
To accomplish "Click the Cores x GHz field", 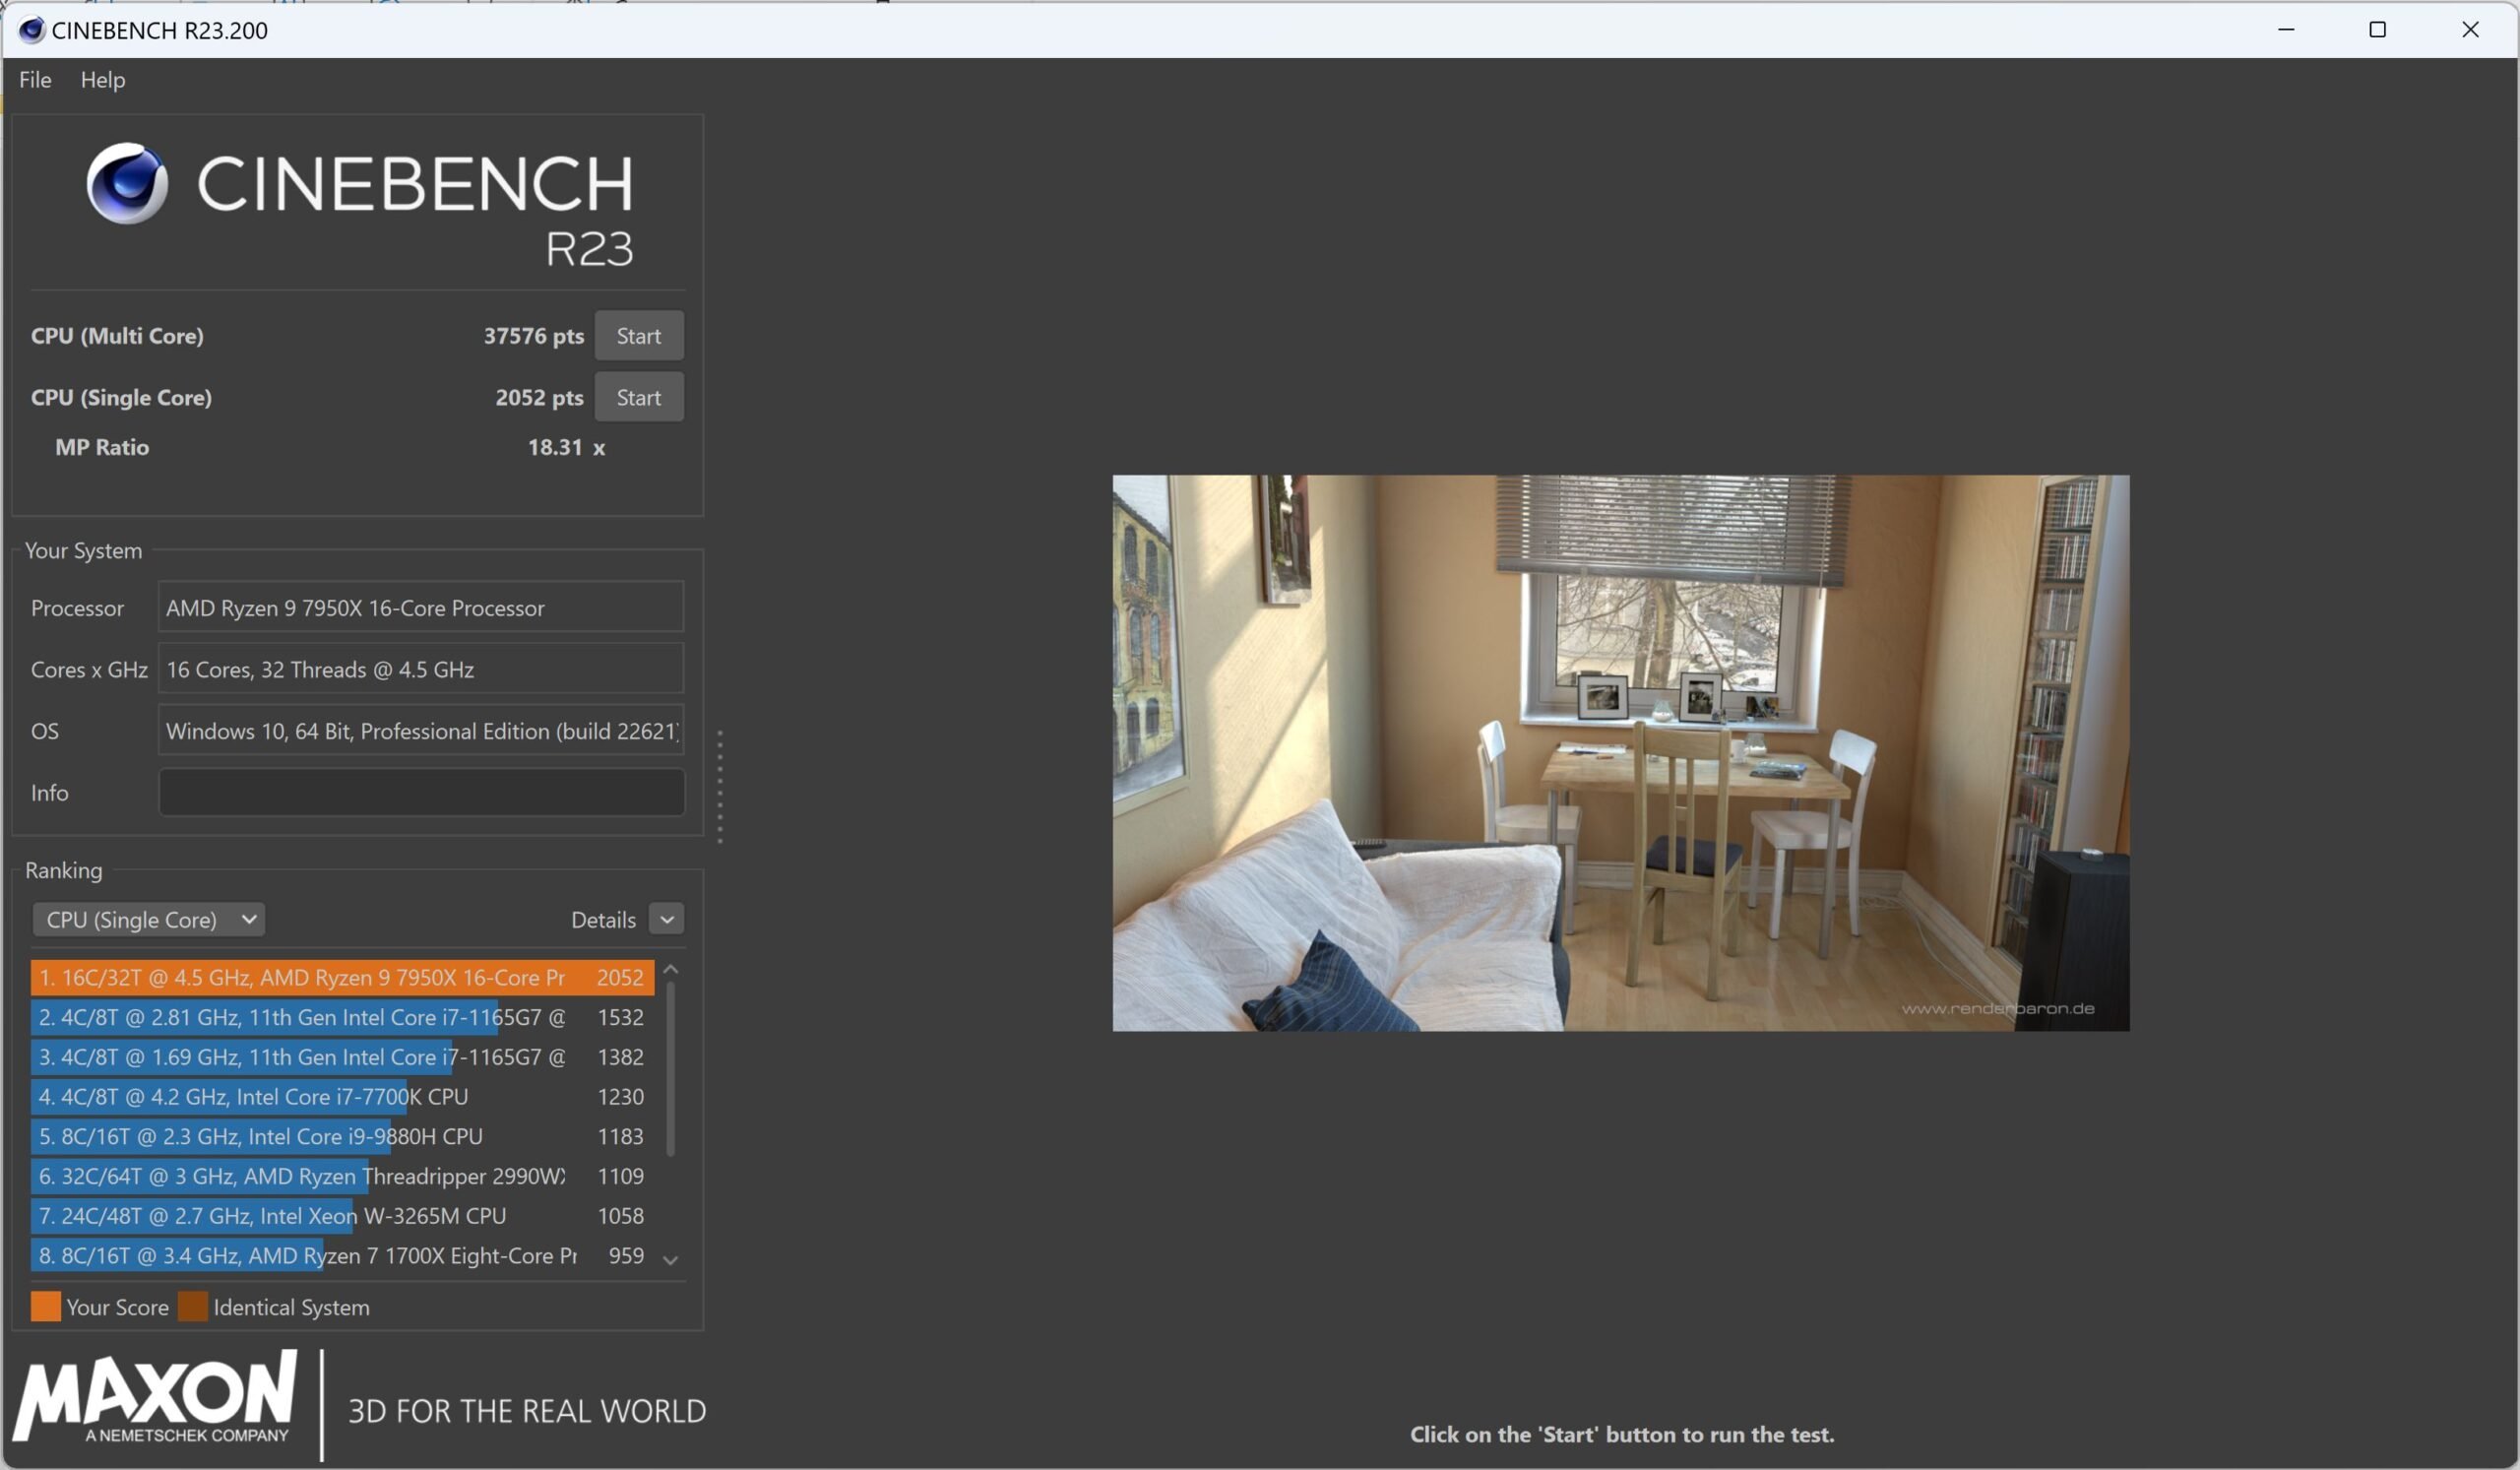I will coord(421,669).
